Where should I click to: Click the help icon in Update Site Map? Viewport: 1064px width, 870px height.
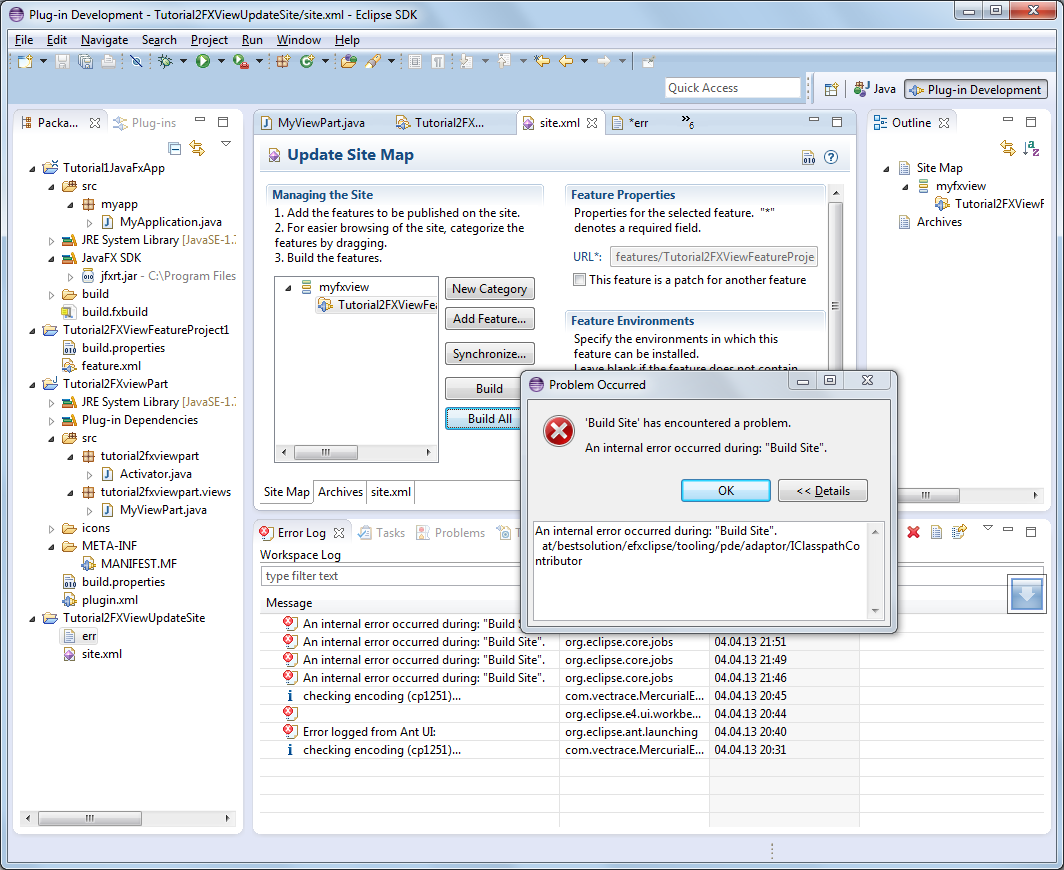pyautogui.click(x=831, y=157)
